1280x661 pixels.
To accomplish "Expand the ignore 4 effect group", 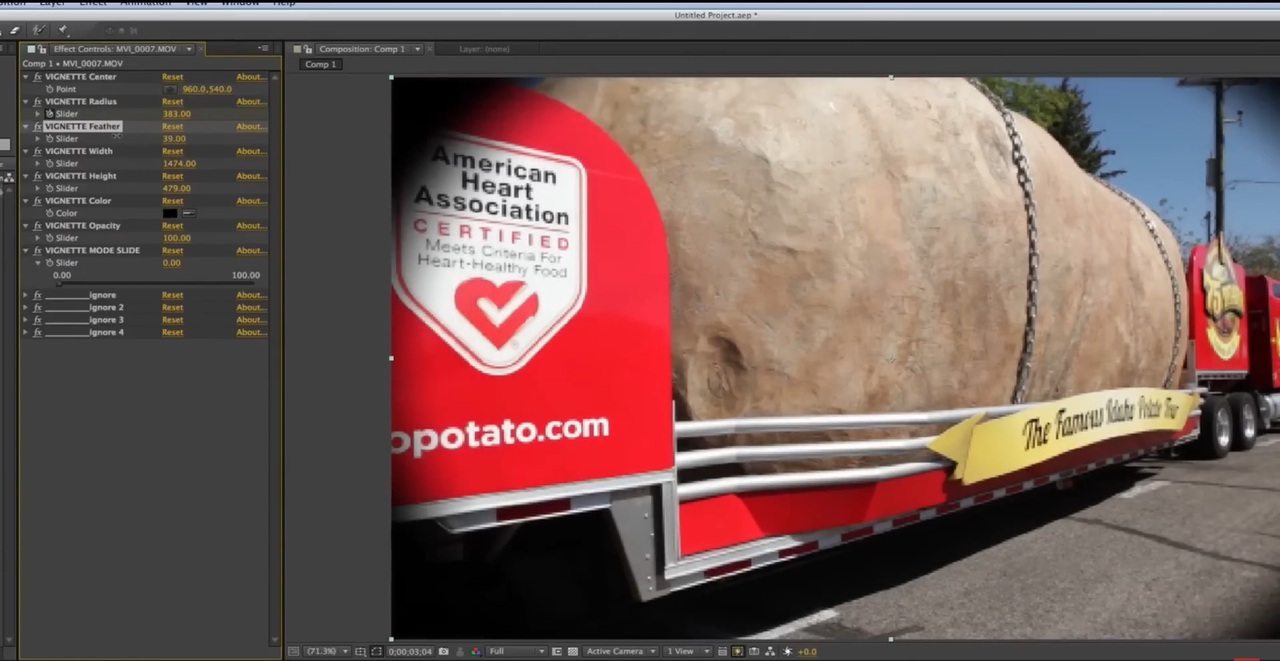I will (26, 332).
